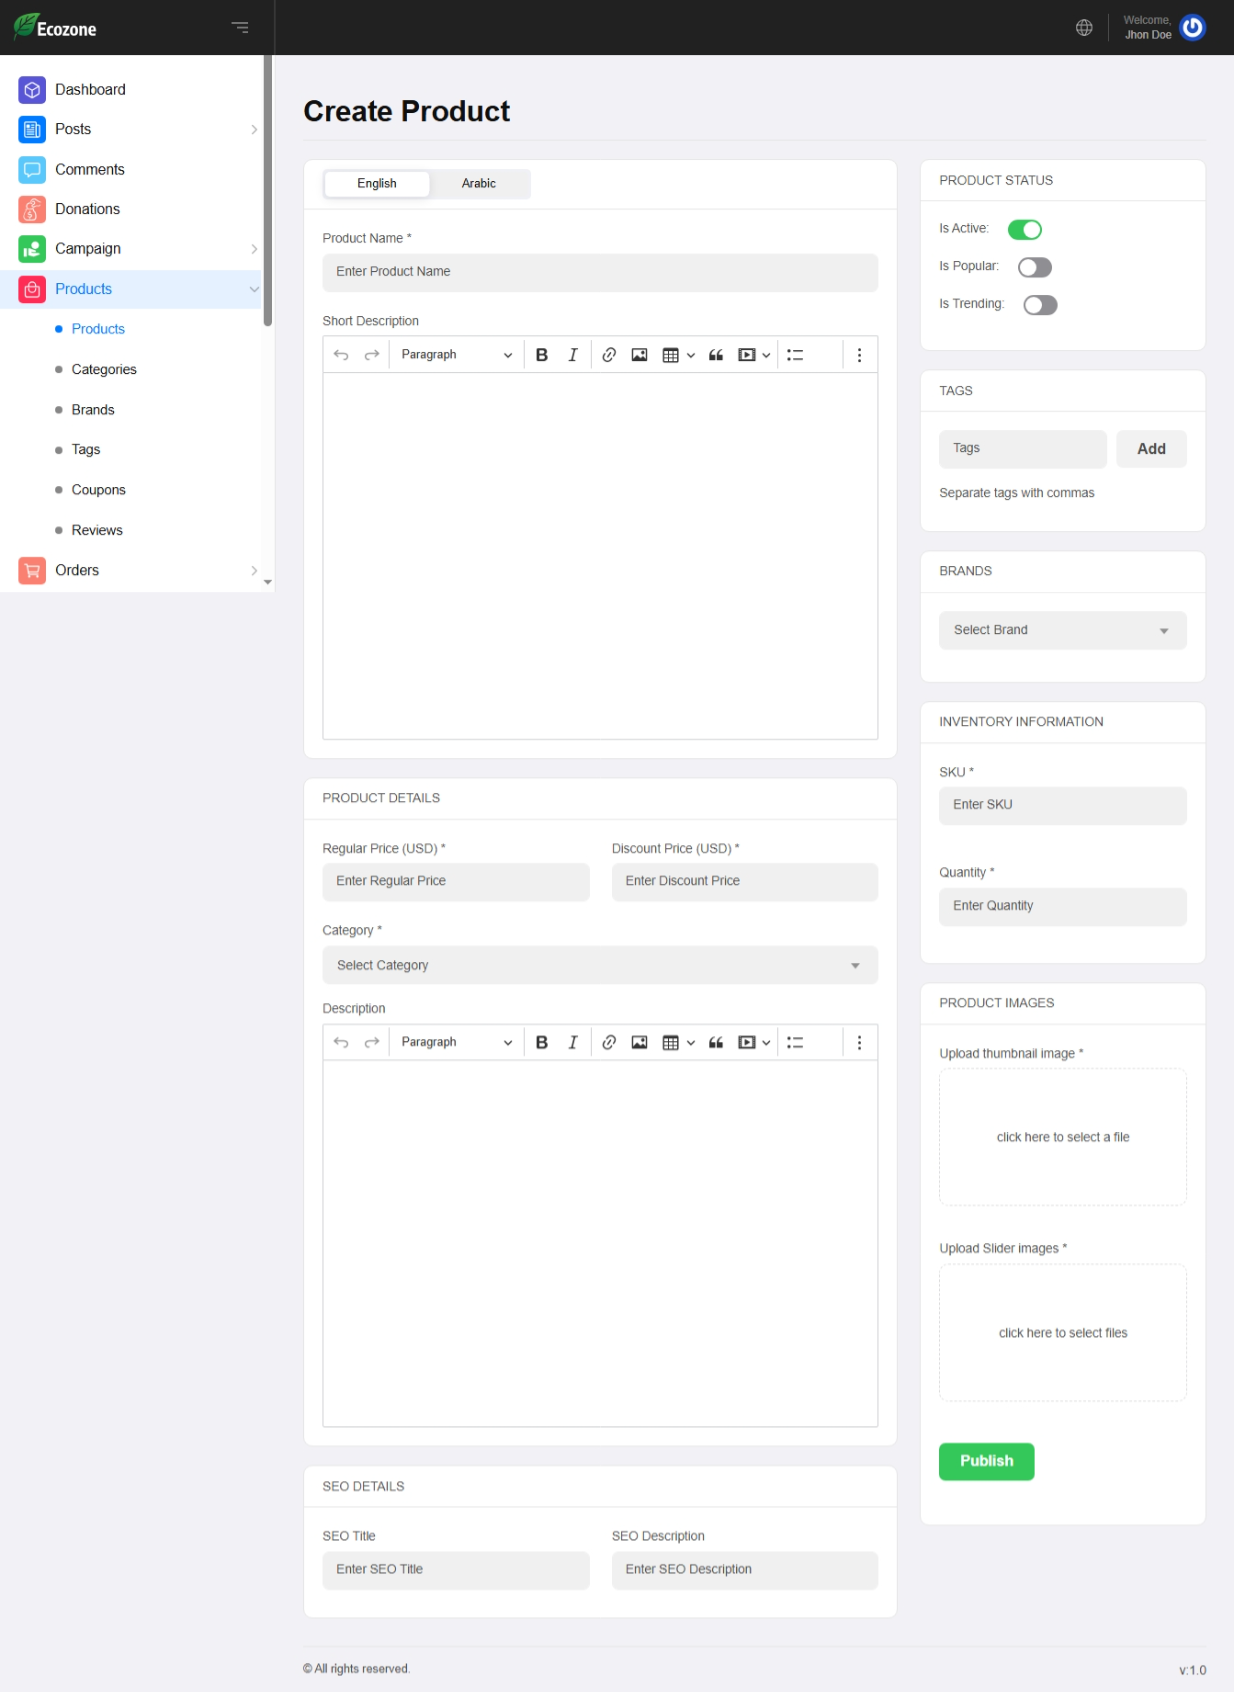The height and width of the screenshot is (1692, 1234).
Task: Open the Select Category dropdown
Action: click(600, 965)
